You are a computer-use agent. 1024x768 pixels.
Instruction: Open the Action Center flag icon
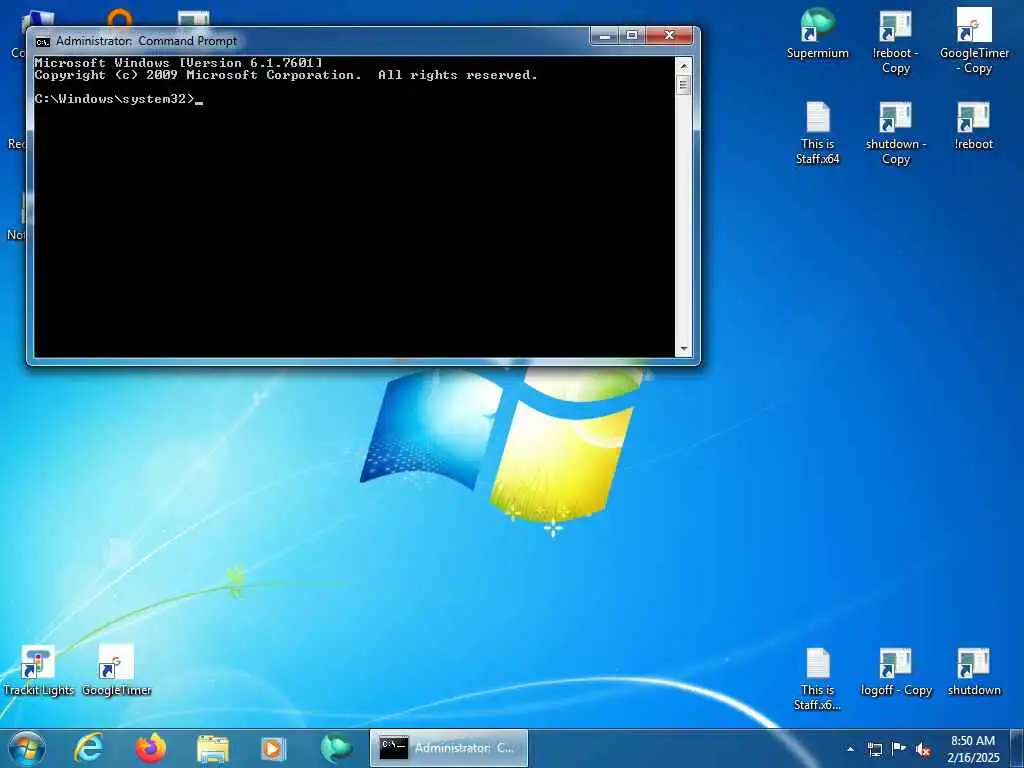coord(899,748)
